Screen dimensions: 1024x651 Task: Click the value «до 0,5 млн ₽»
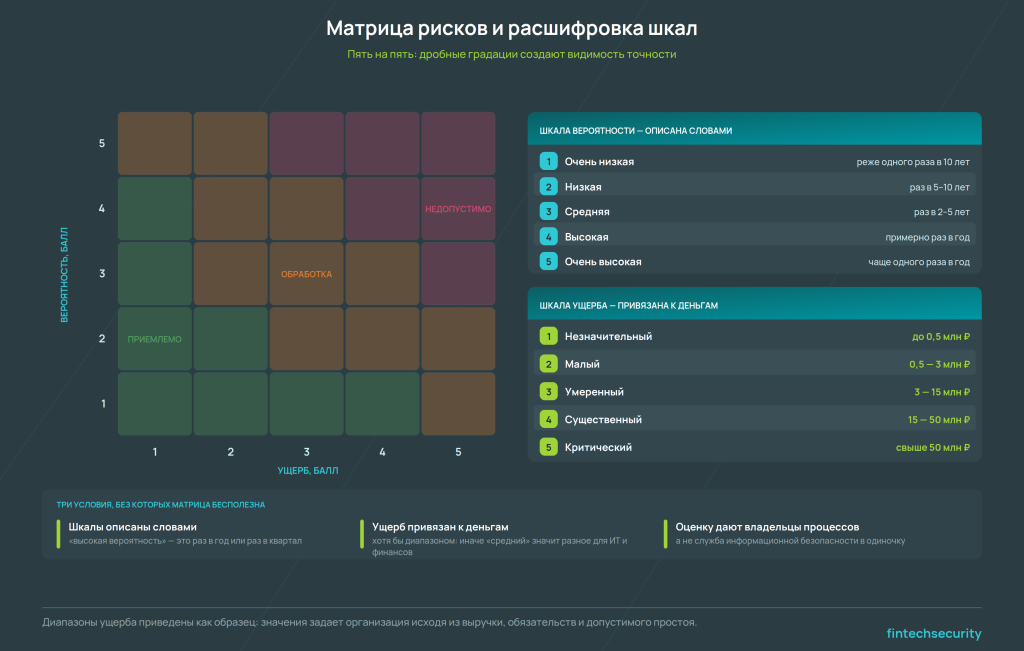[941, 336]
